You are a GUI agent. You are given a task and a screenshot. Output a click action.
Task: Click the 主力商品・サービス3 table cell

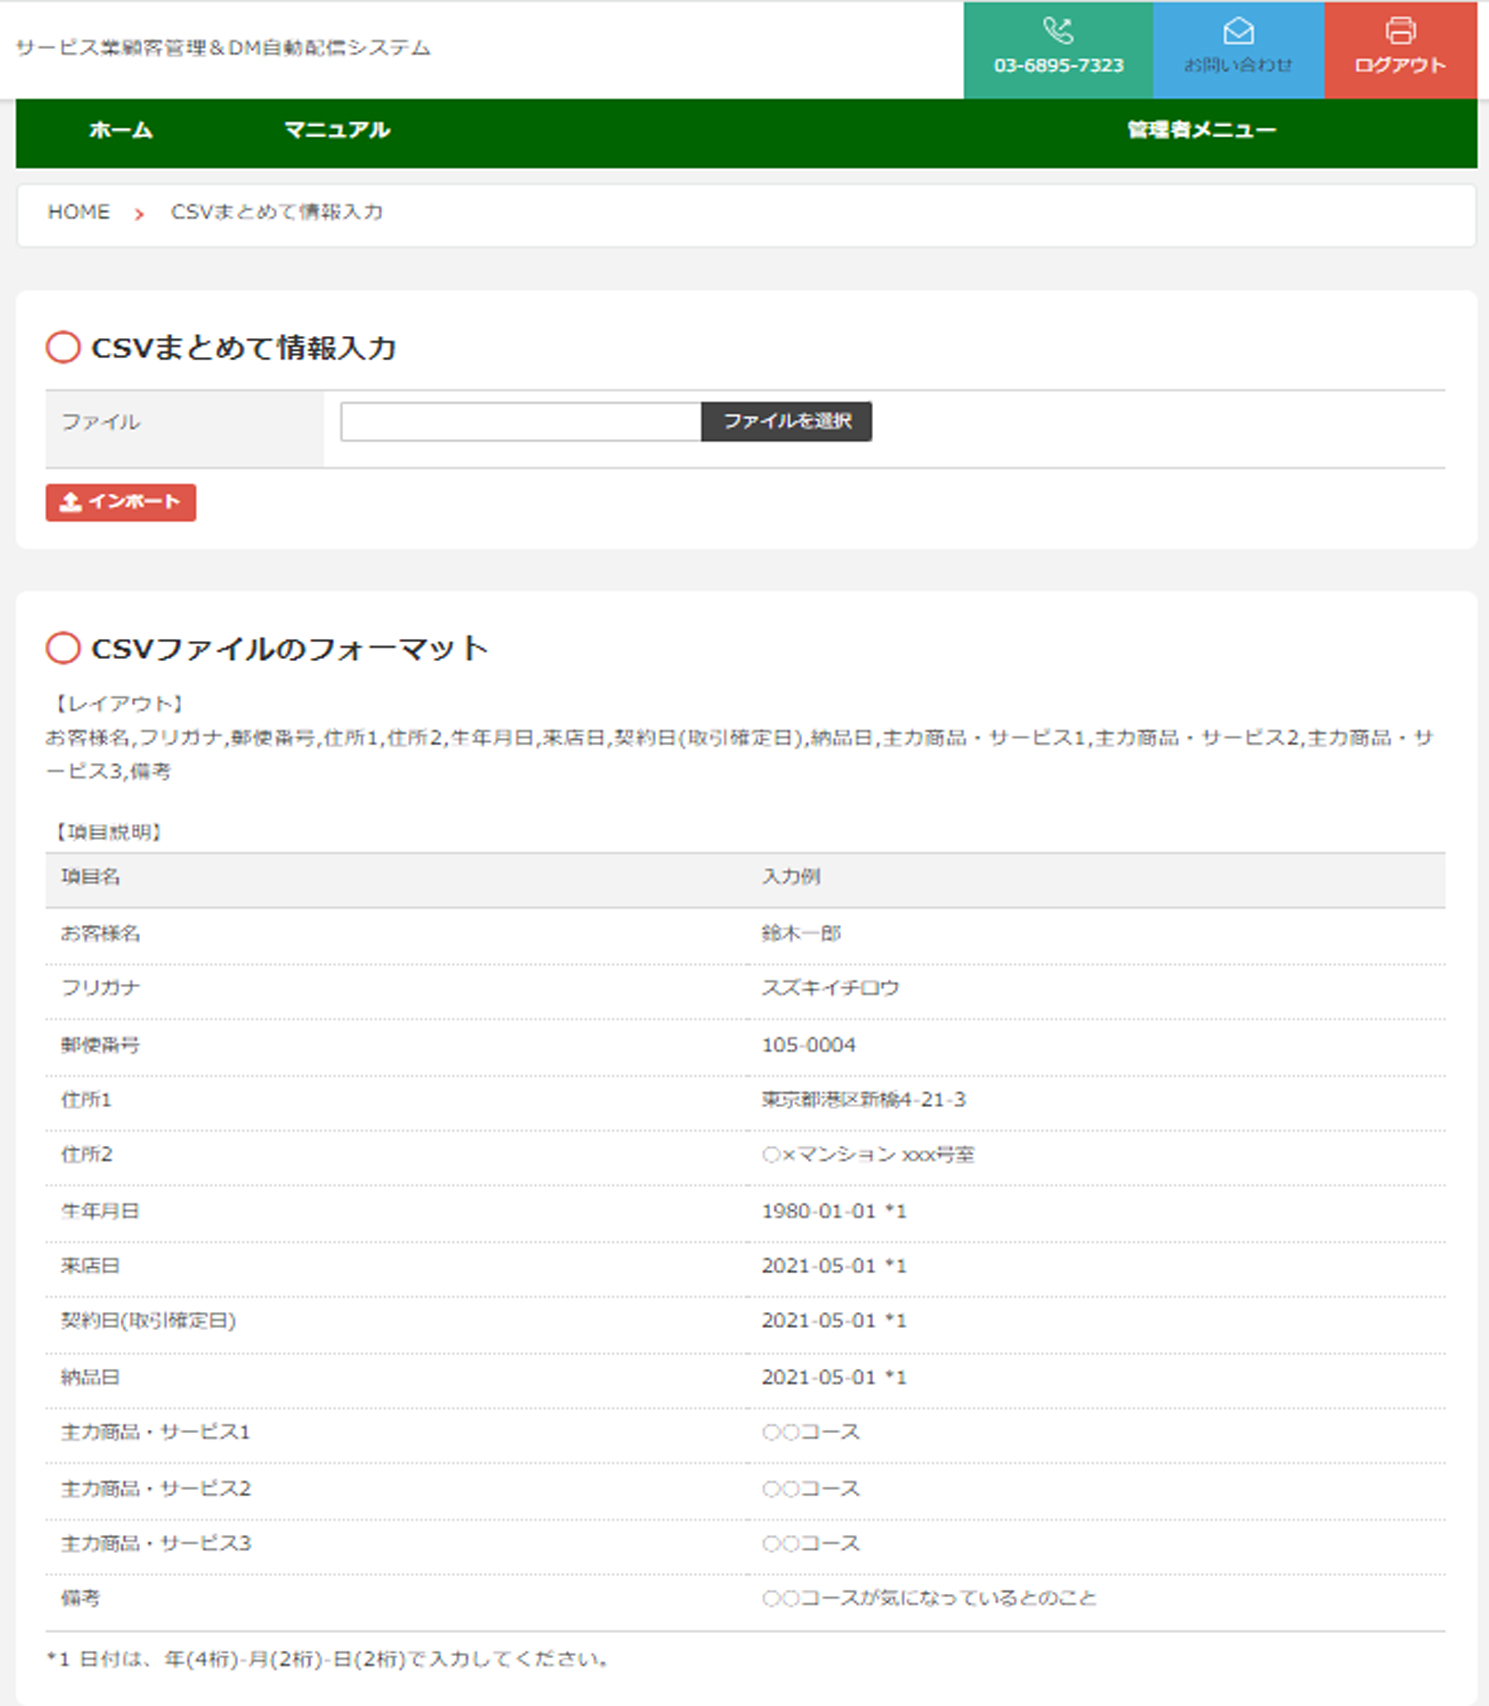click(156, 1544)
